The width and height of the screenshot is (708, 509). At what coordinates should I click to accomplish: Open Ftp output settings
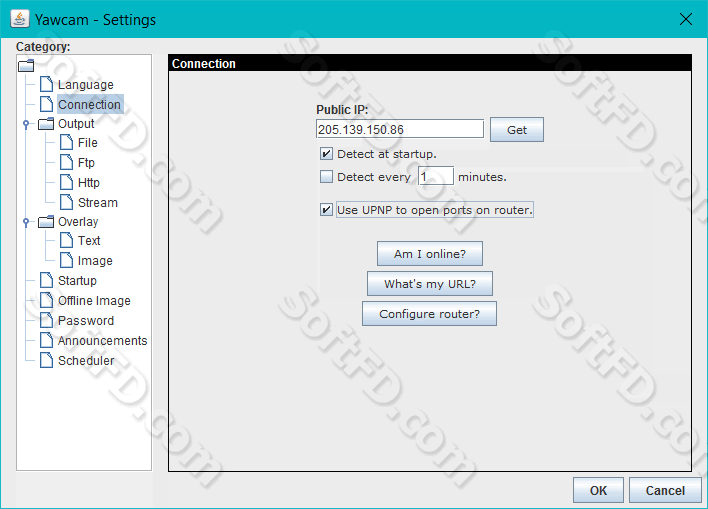86,163
